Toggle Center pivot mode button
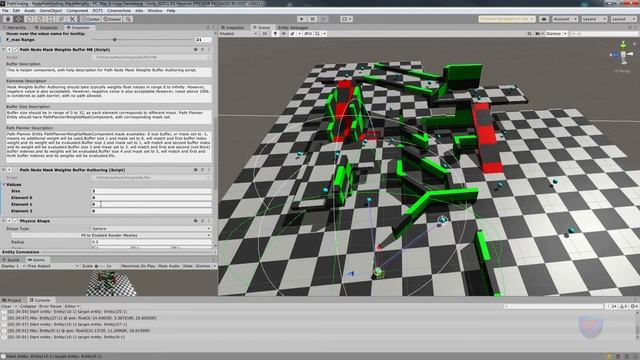640x360 pixels. coord(91,19)
